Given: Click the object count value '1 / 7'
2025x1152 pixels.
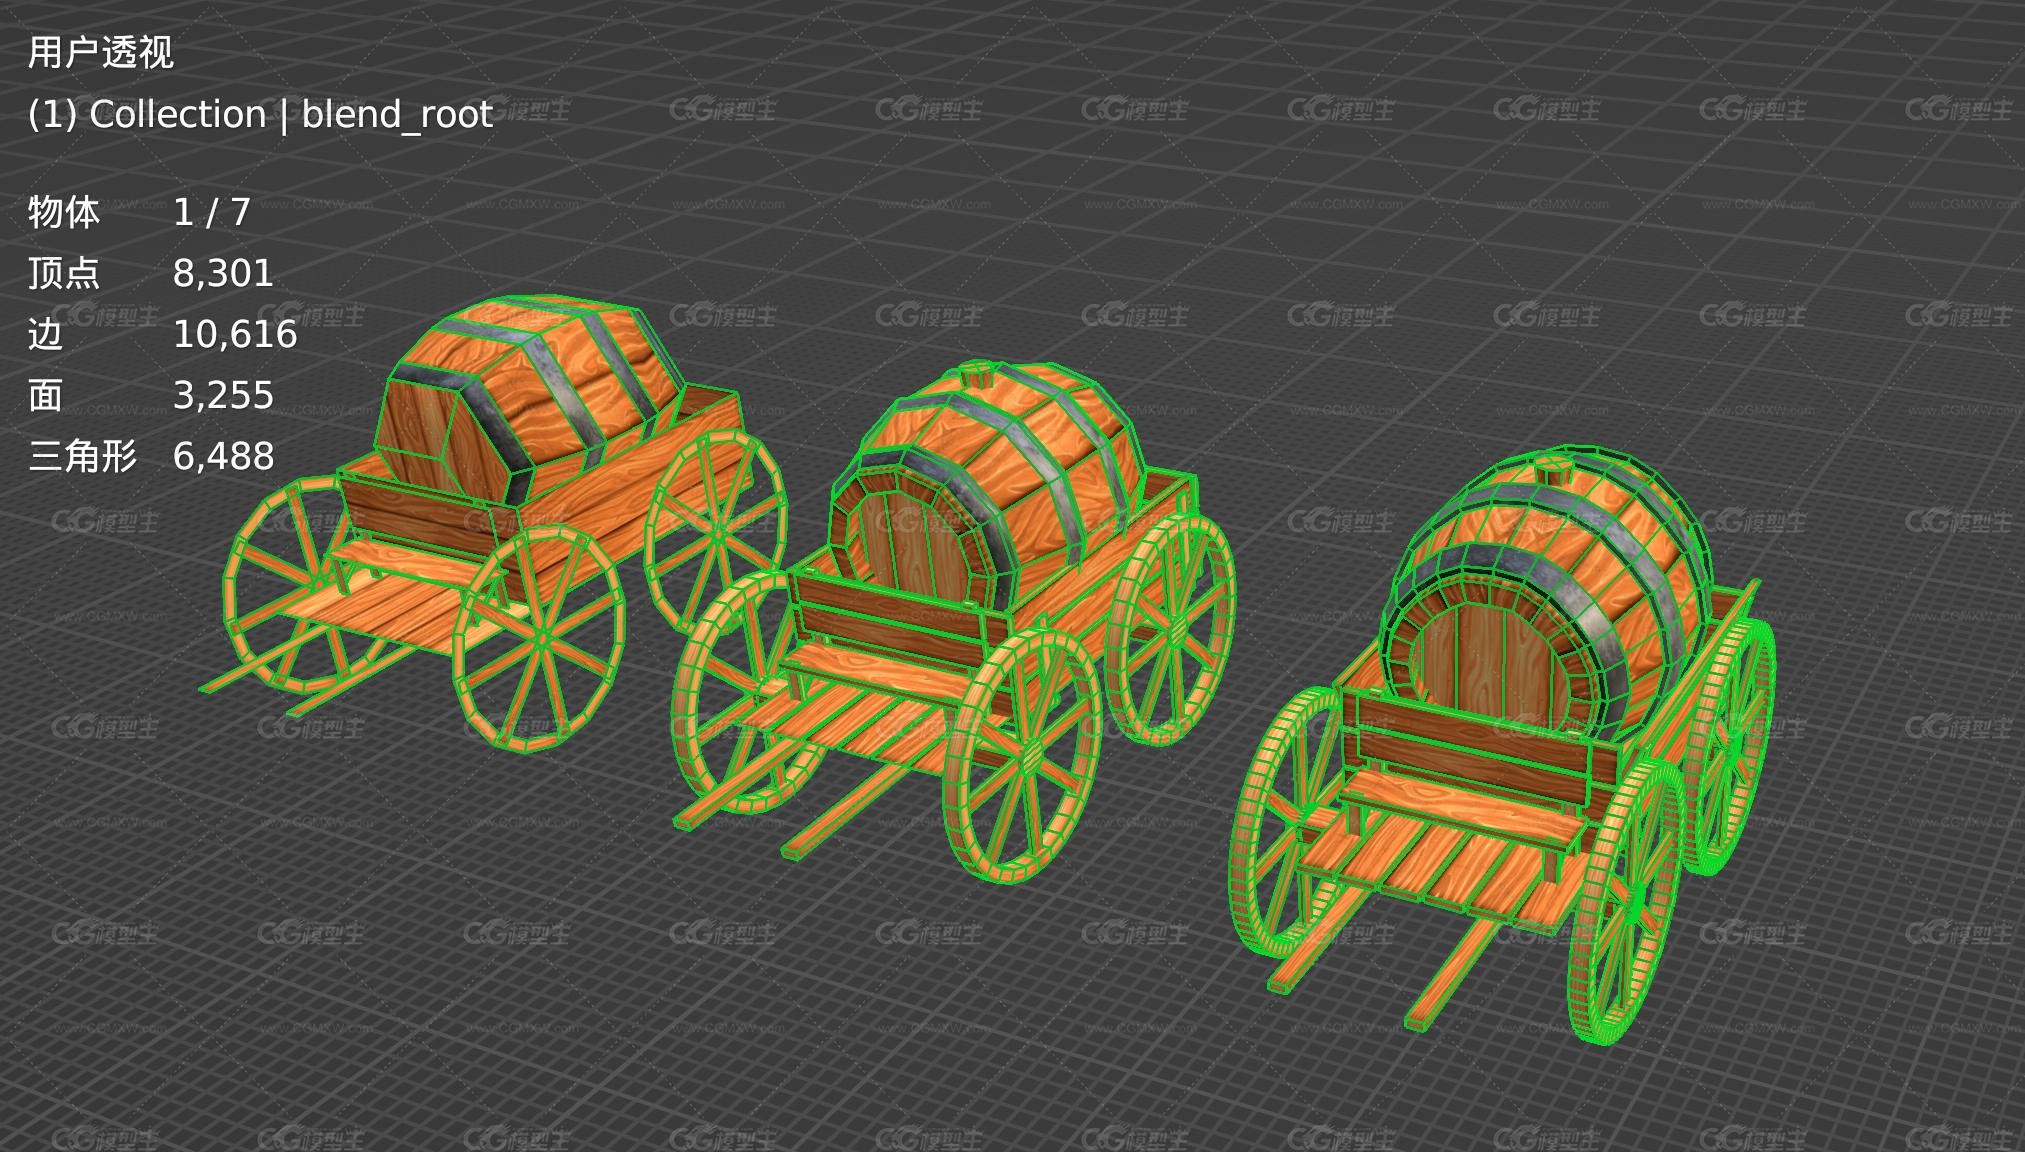Looking at the screenshot, I should point(211,212).
